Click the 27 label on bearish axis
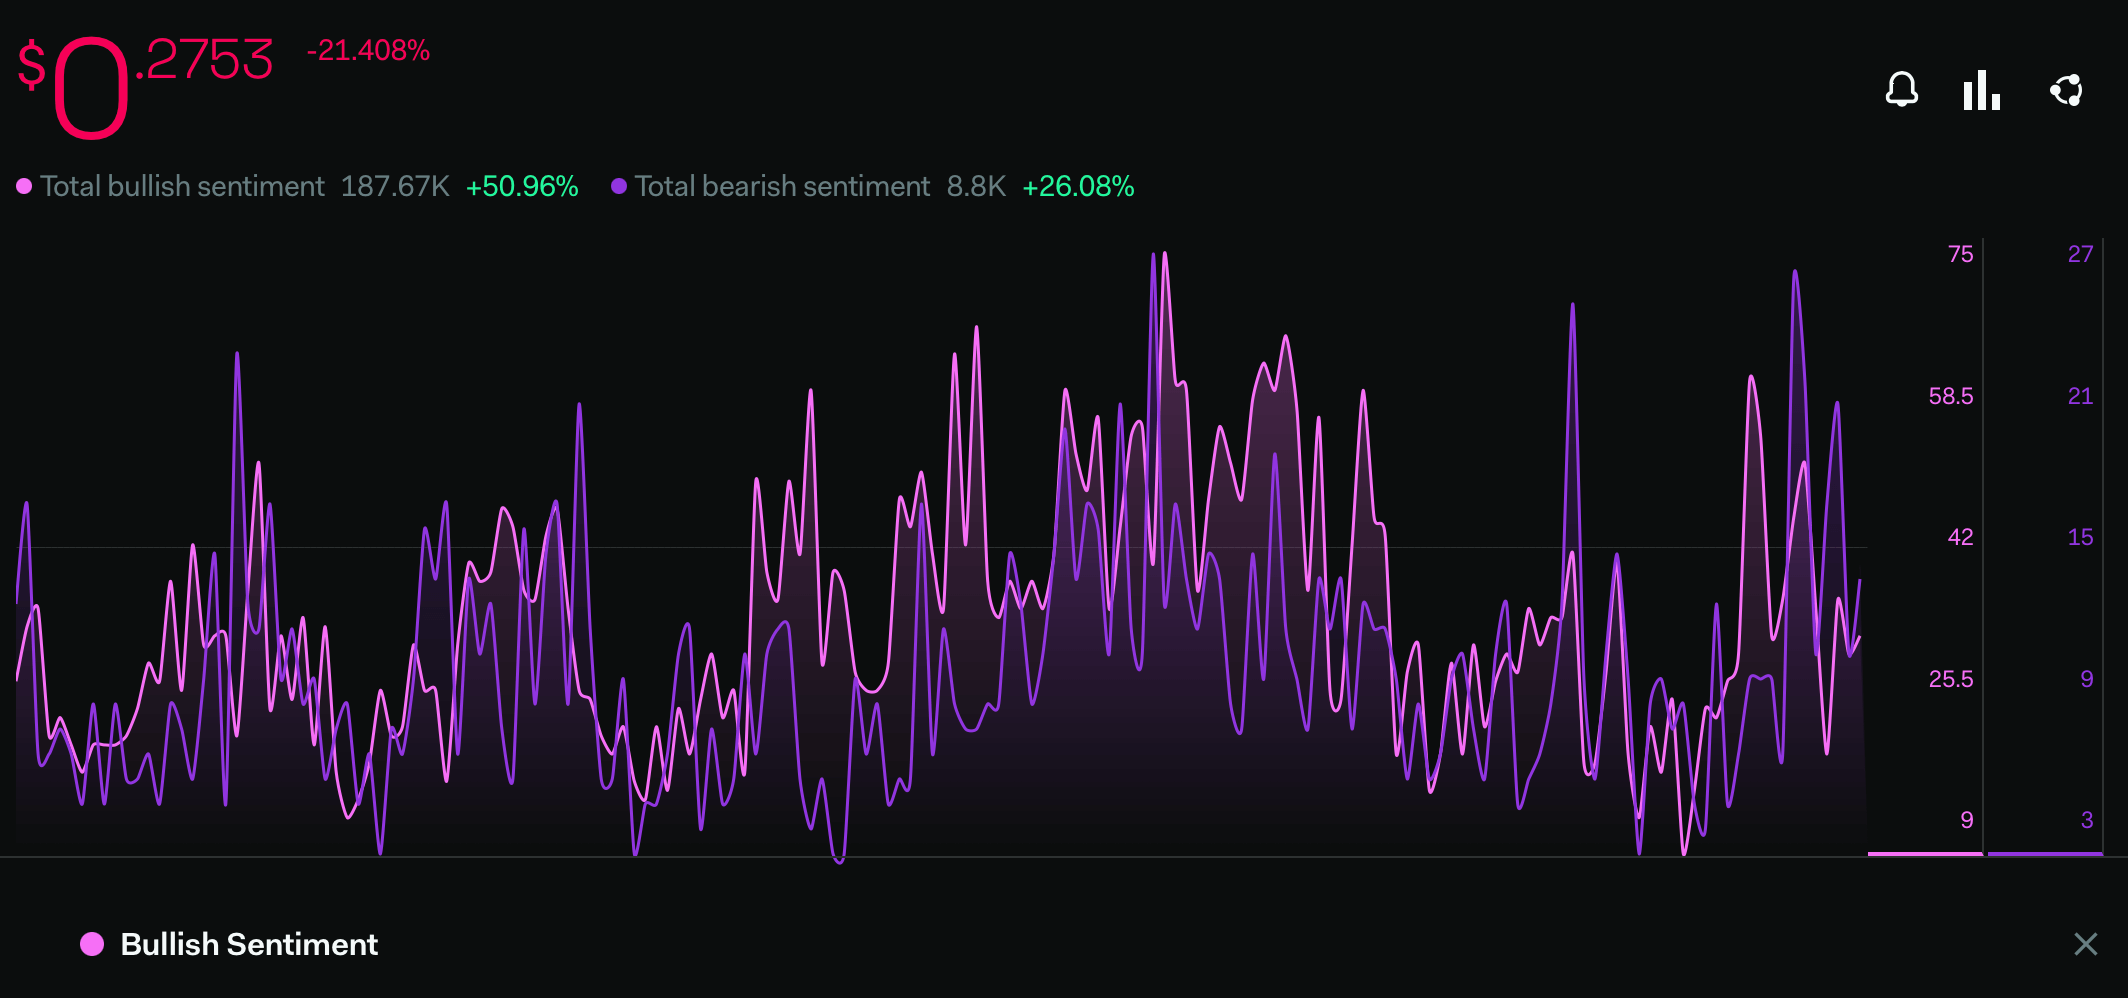2128x998 pixels. tap(2080, 254)
